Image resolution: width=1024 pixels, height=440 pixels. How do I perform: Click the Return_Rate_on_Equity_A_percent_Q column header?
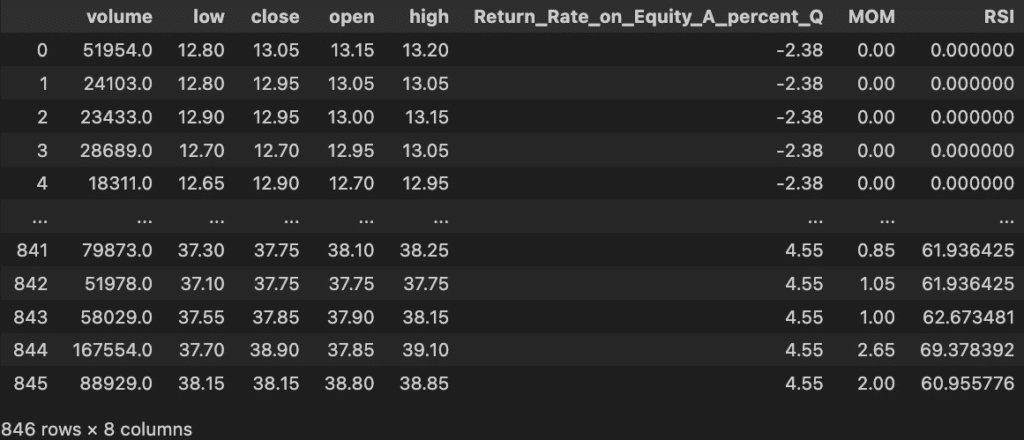(x=648, y=17)
